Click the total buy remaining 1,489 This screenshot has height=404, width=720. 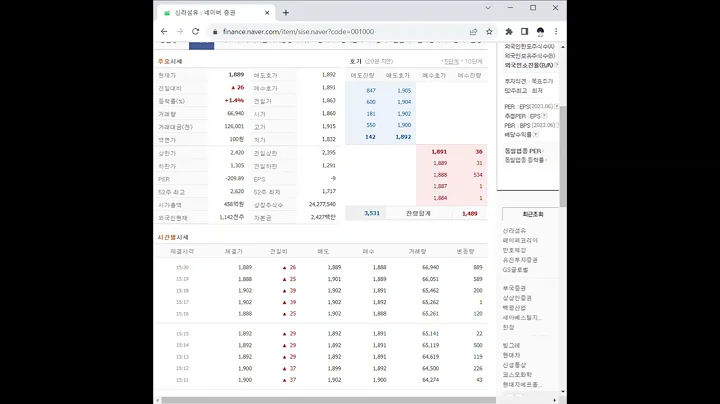[x=470, y=213]
